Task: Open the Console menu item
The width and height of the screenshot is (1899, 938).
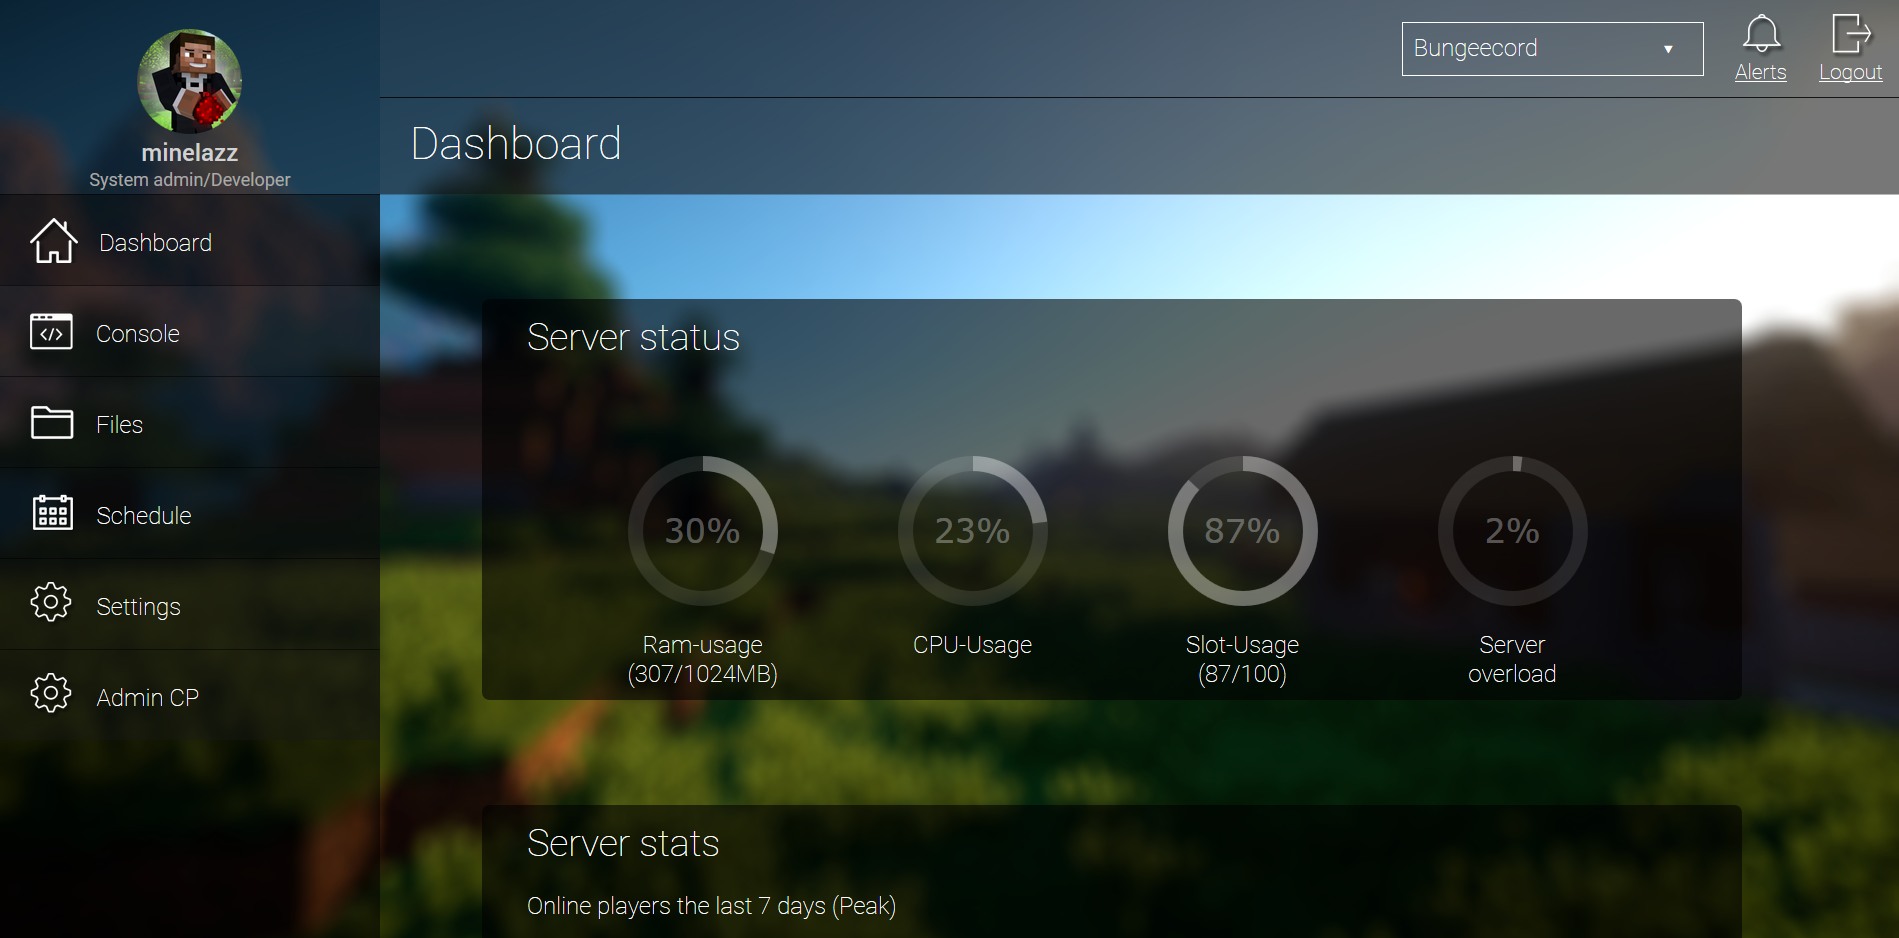Action: (138, 334)
